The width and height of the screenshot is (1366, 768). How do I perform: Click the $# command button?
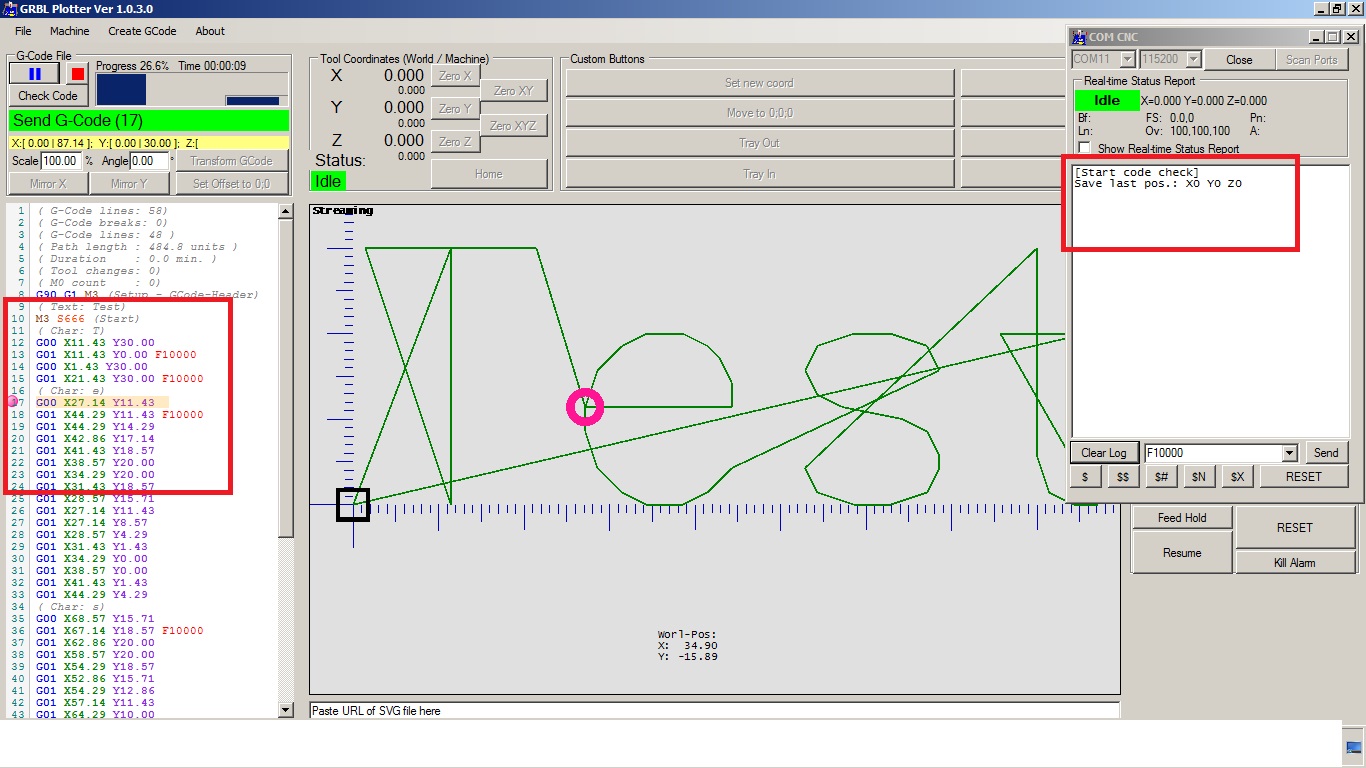tap(1161, 477)
